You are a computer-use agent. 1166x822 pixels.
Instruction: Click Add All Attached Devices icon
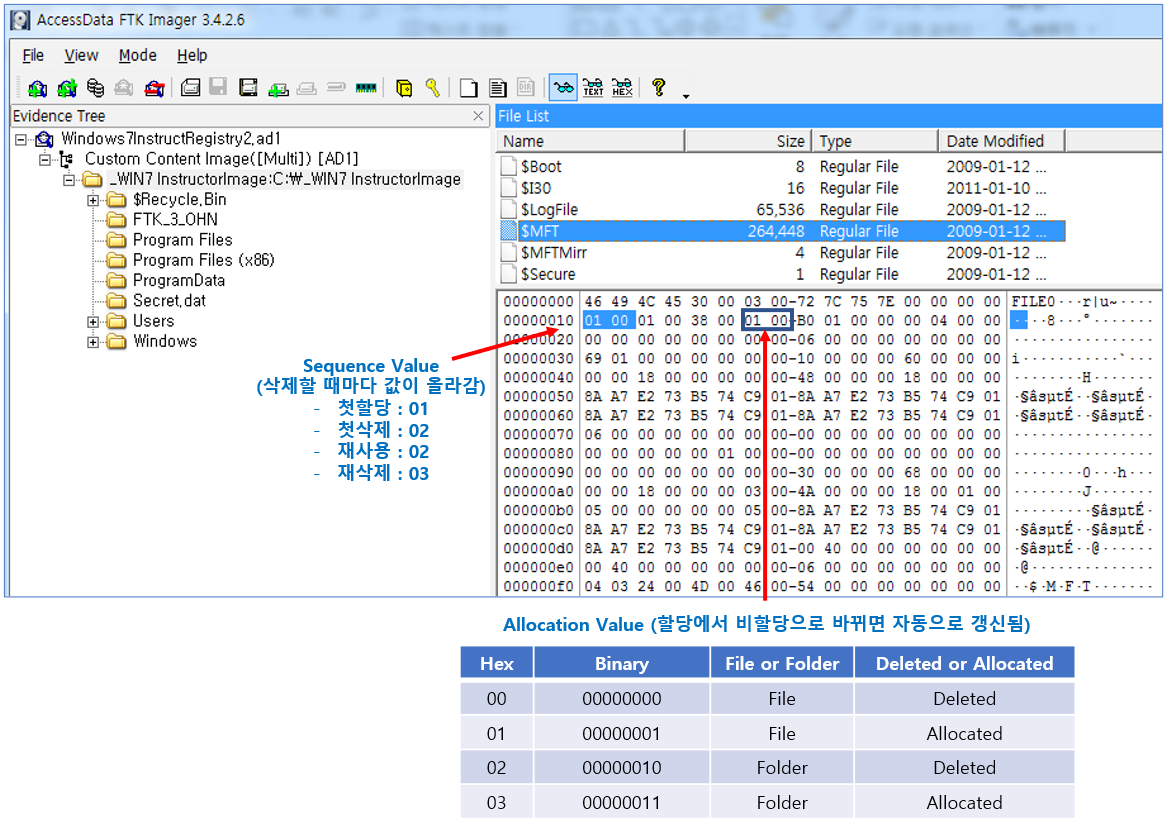[x=67, y=88]
